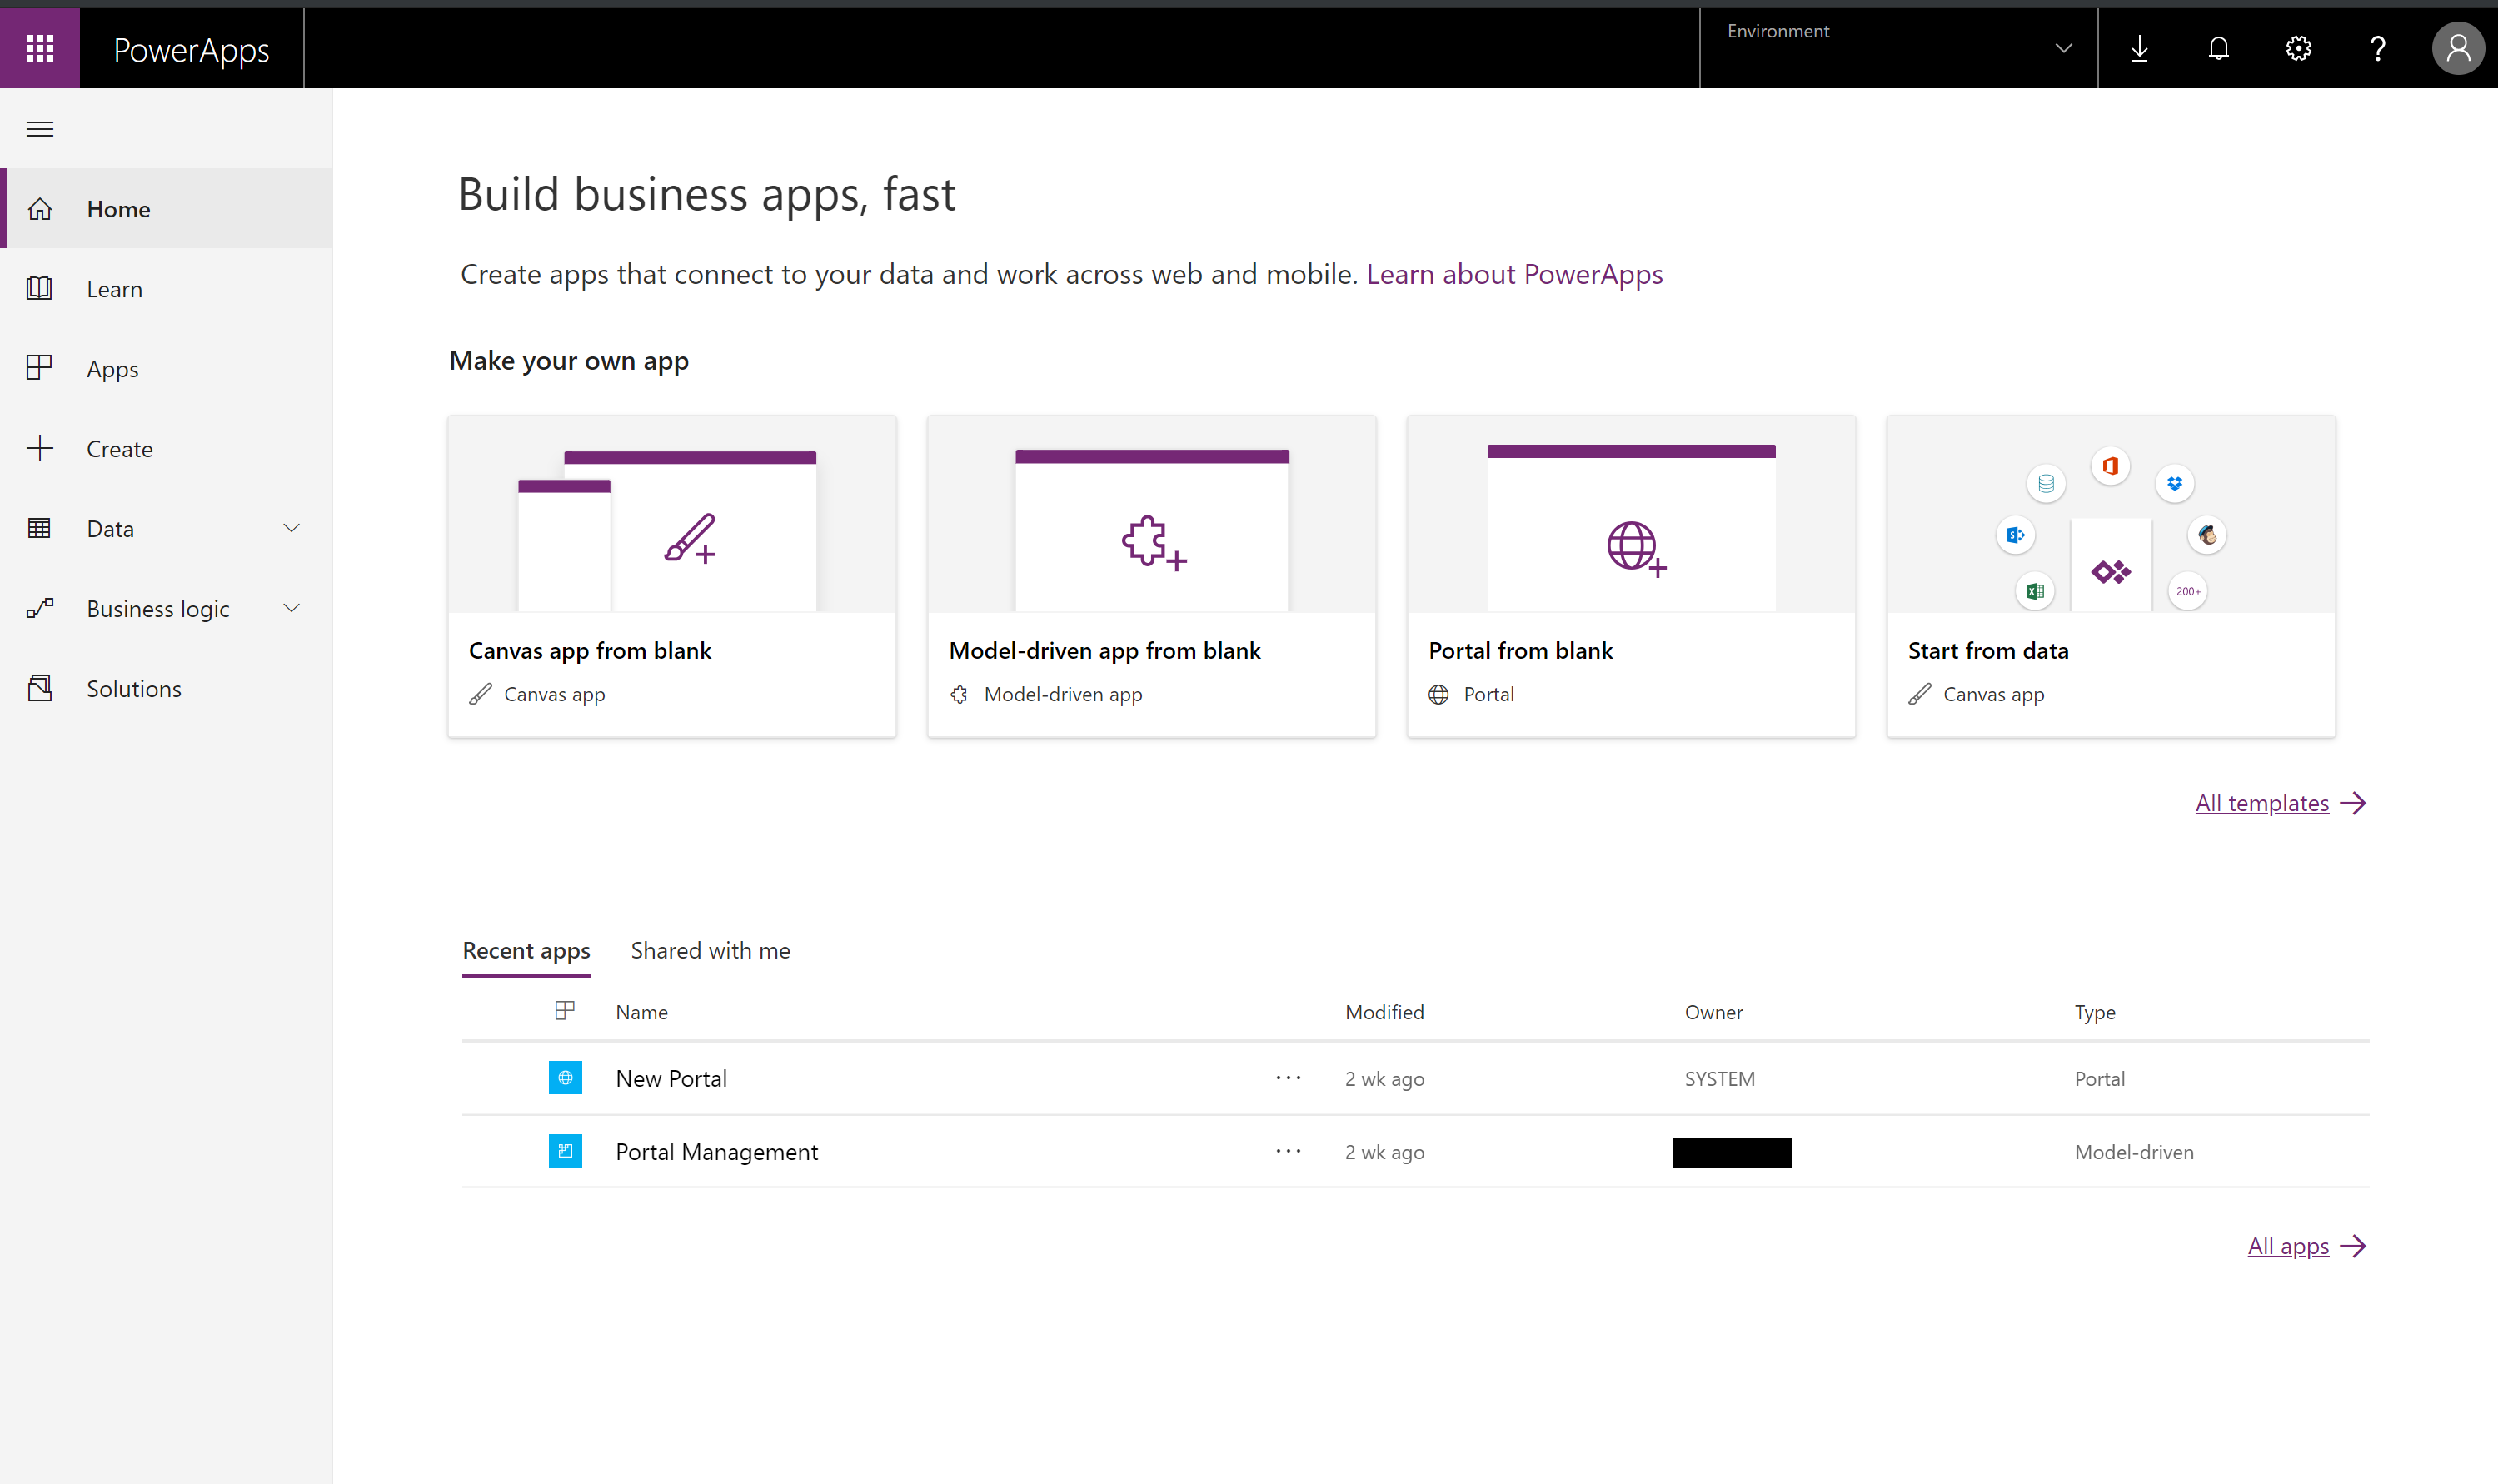Click the Solutions icon in sidebar
Viewport: 2498px width, 1484px height.
pyautogui.click(x=42, y=687)
